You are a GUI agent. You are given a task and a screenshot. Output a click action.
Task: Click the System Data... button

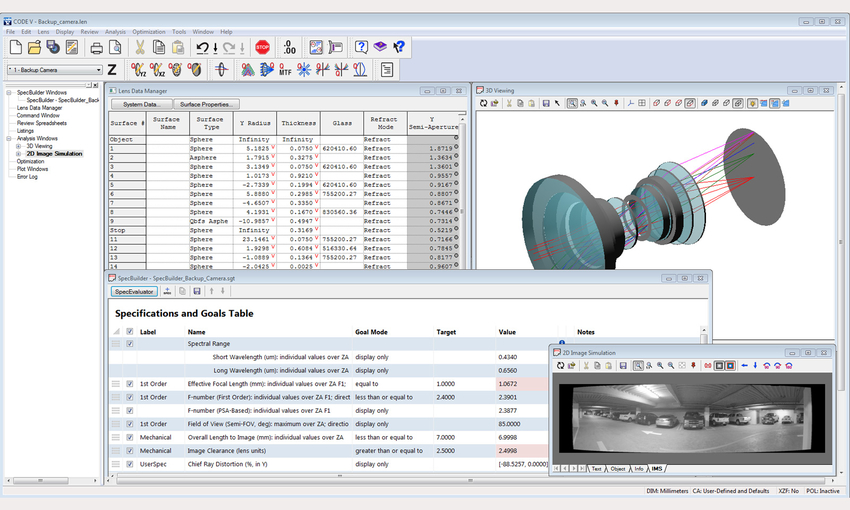click(140, 104)
